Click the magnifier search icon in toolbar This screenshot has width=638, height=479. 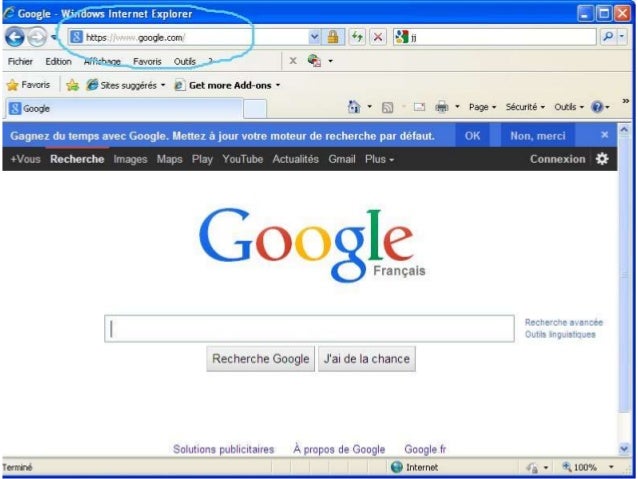pos(608,37)
